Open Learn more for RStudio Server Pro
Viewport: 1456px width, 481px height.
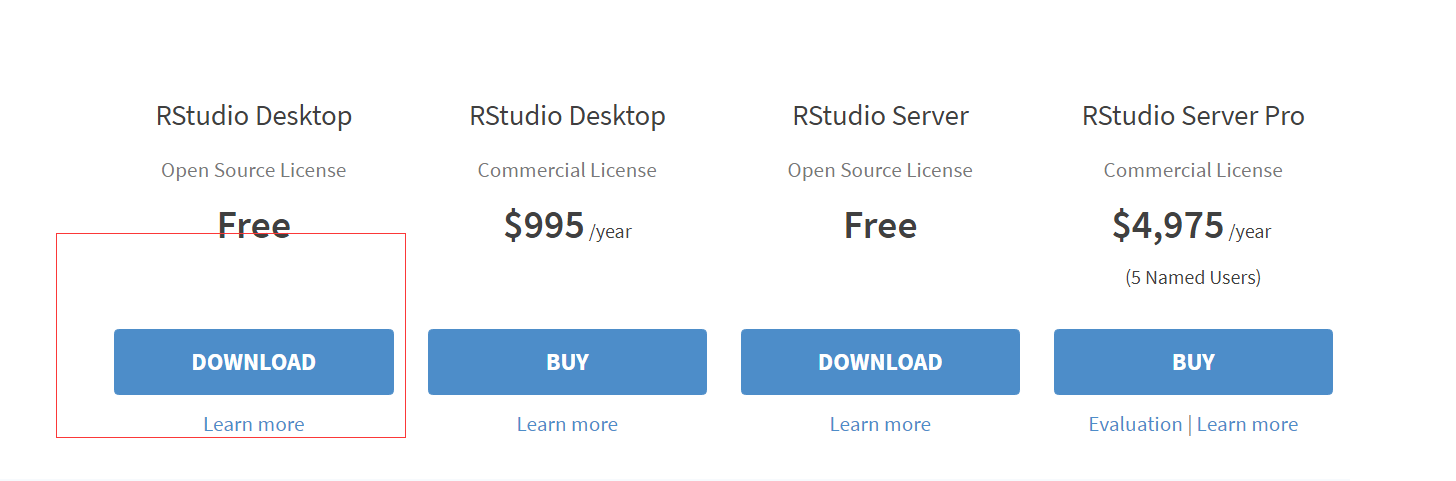click(x=1247, y=424)
